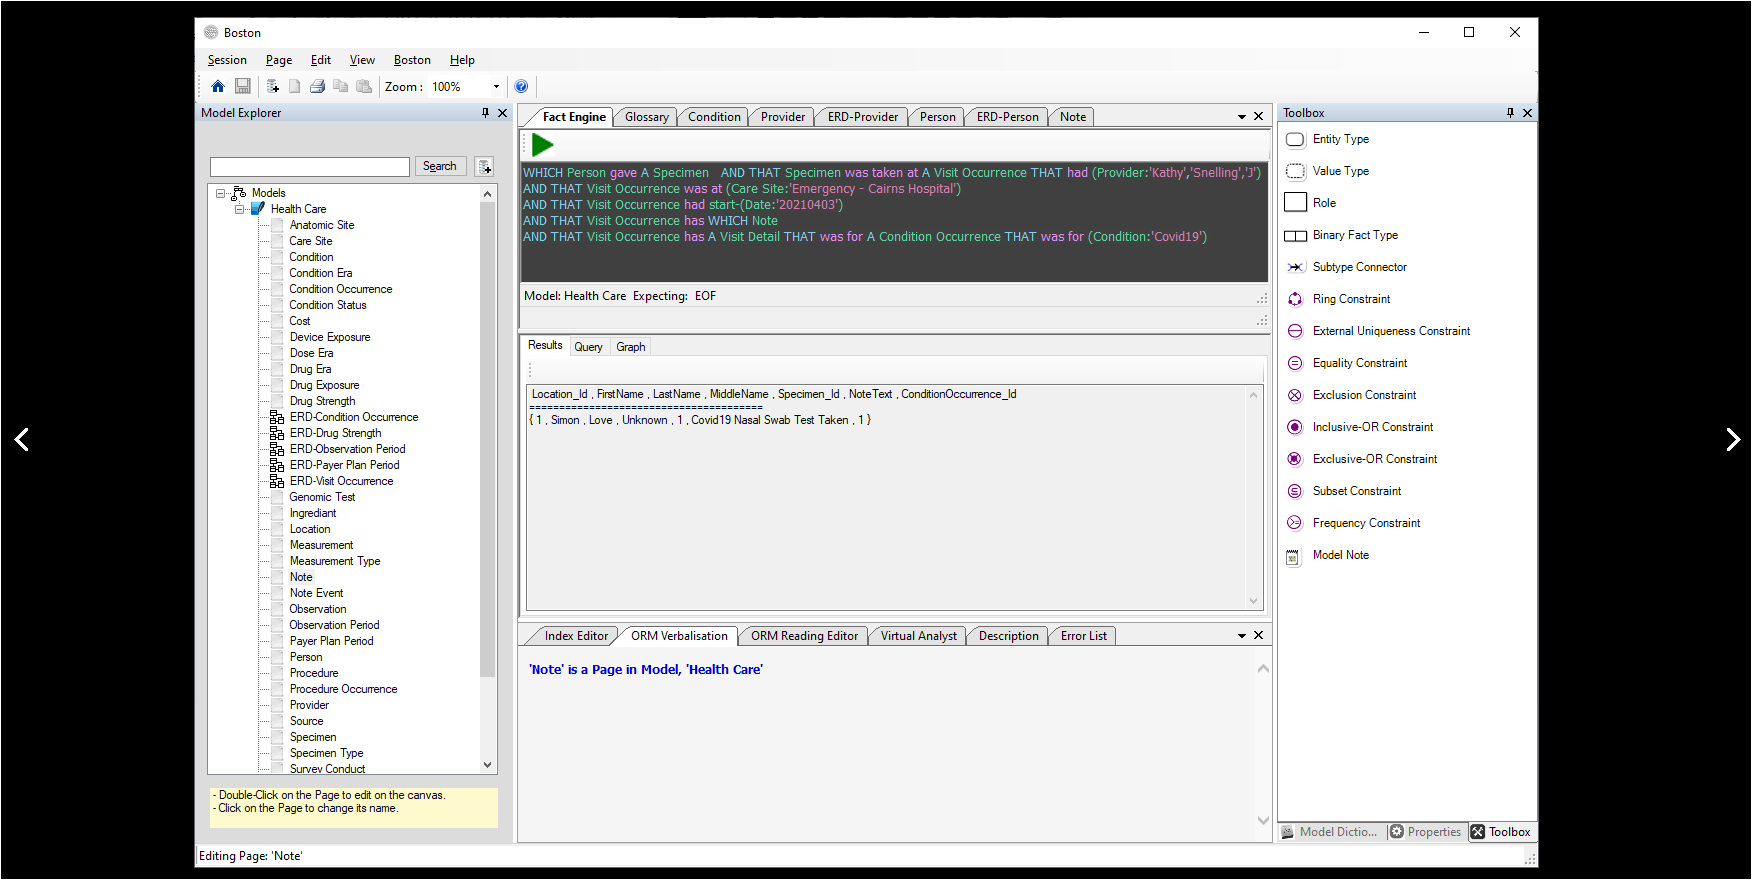Screen dimensions: 1752x880
Task: Open the Properties panel tab
Action: coord(1426,832)
